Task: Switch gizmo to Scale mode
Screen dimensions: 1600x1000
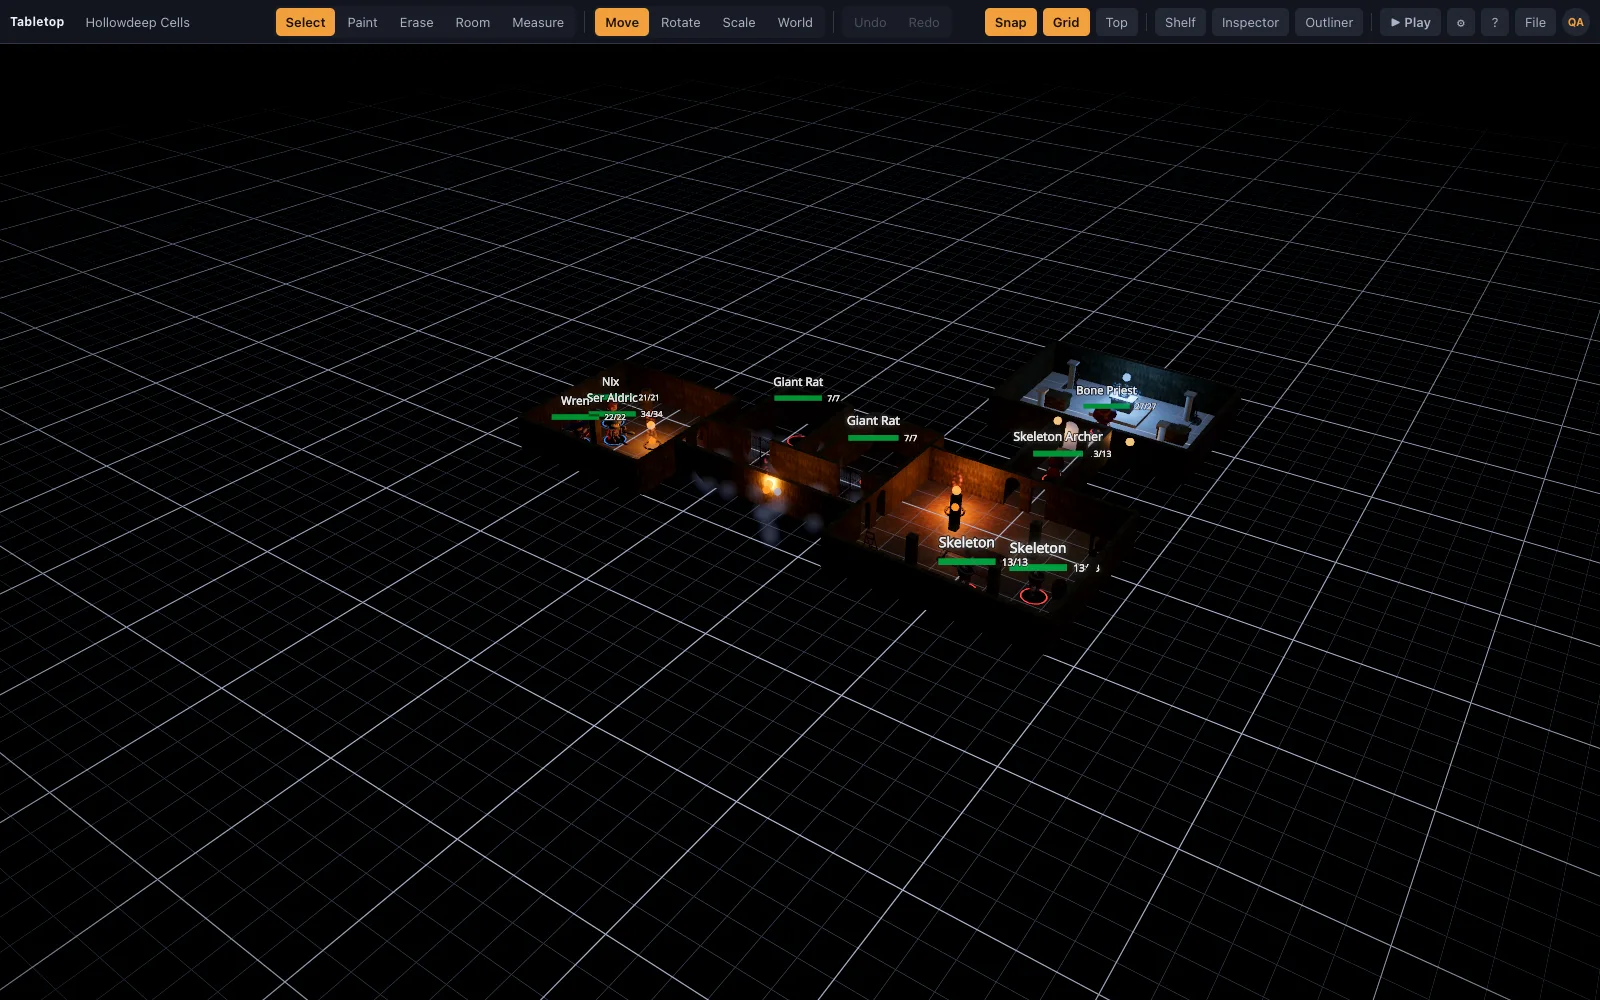Action: coord(739,22)
